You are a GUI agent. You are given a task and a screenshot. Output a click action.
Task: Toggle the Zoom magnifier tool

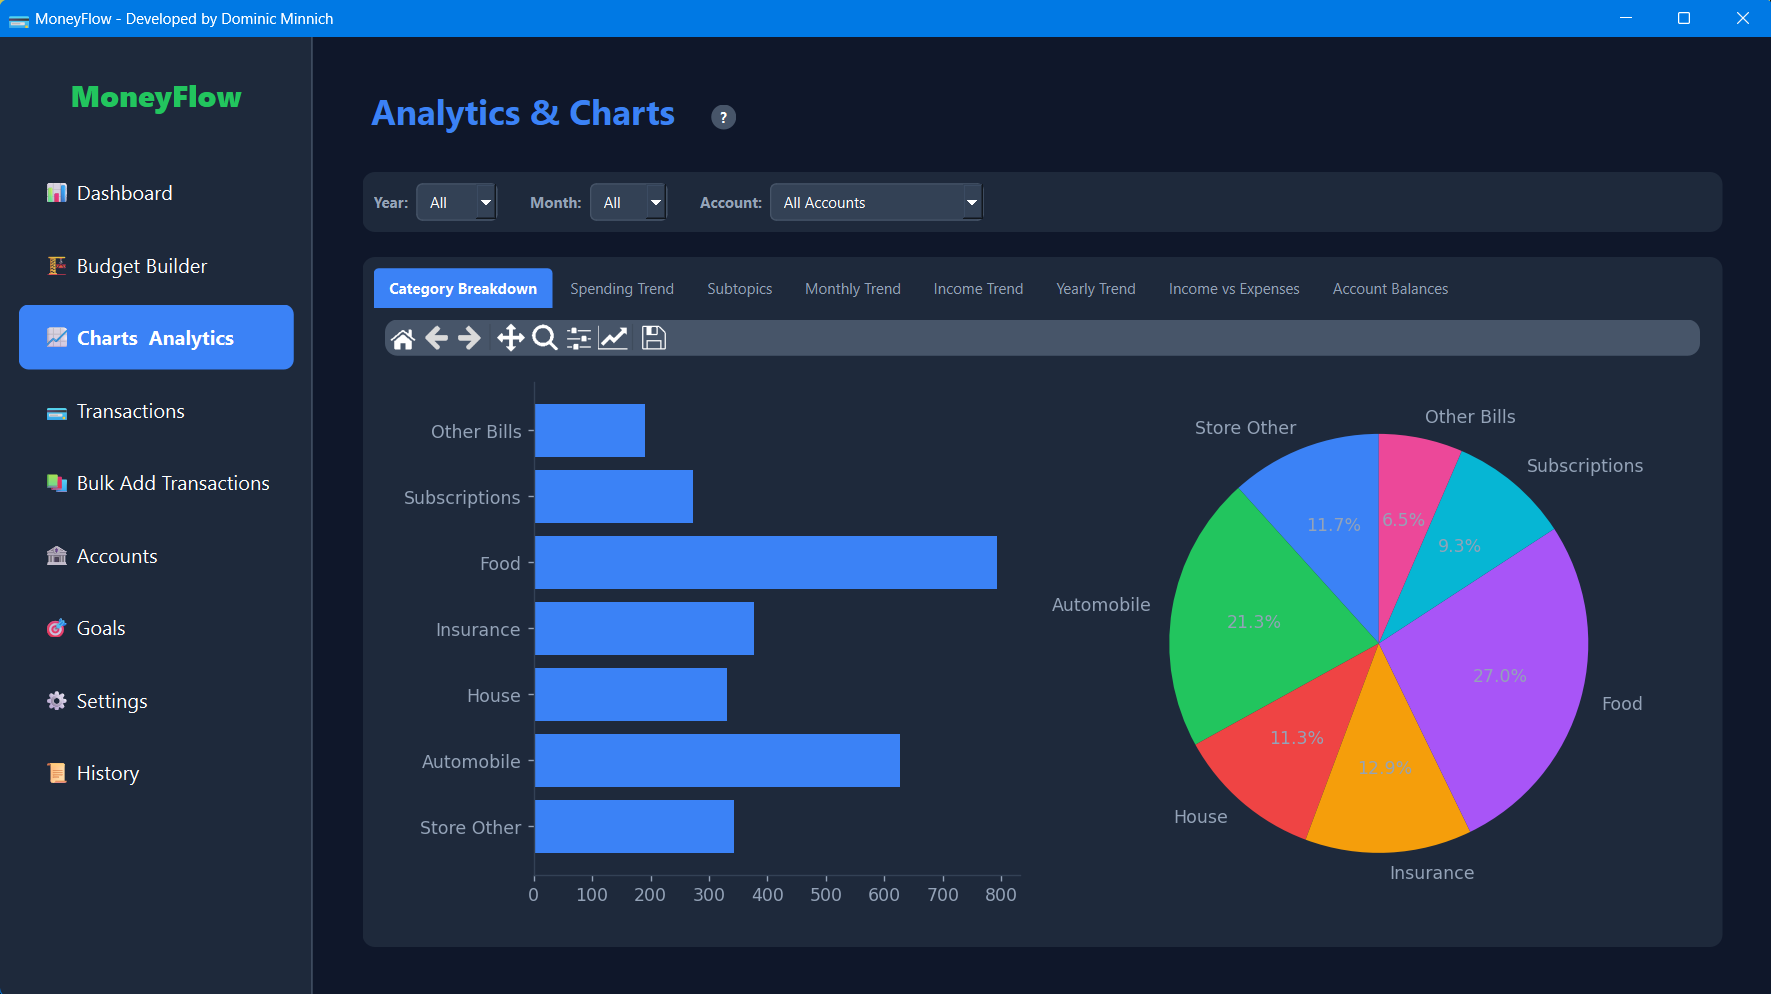tap(544, 338)
